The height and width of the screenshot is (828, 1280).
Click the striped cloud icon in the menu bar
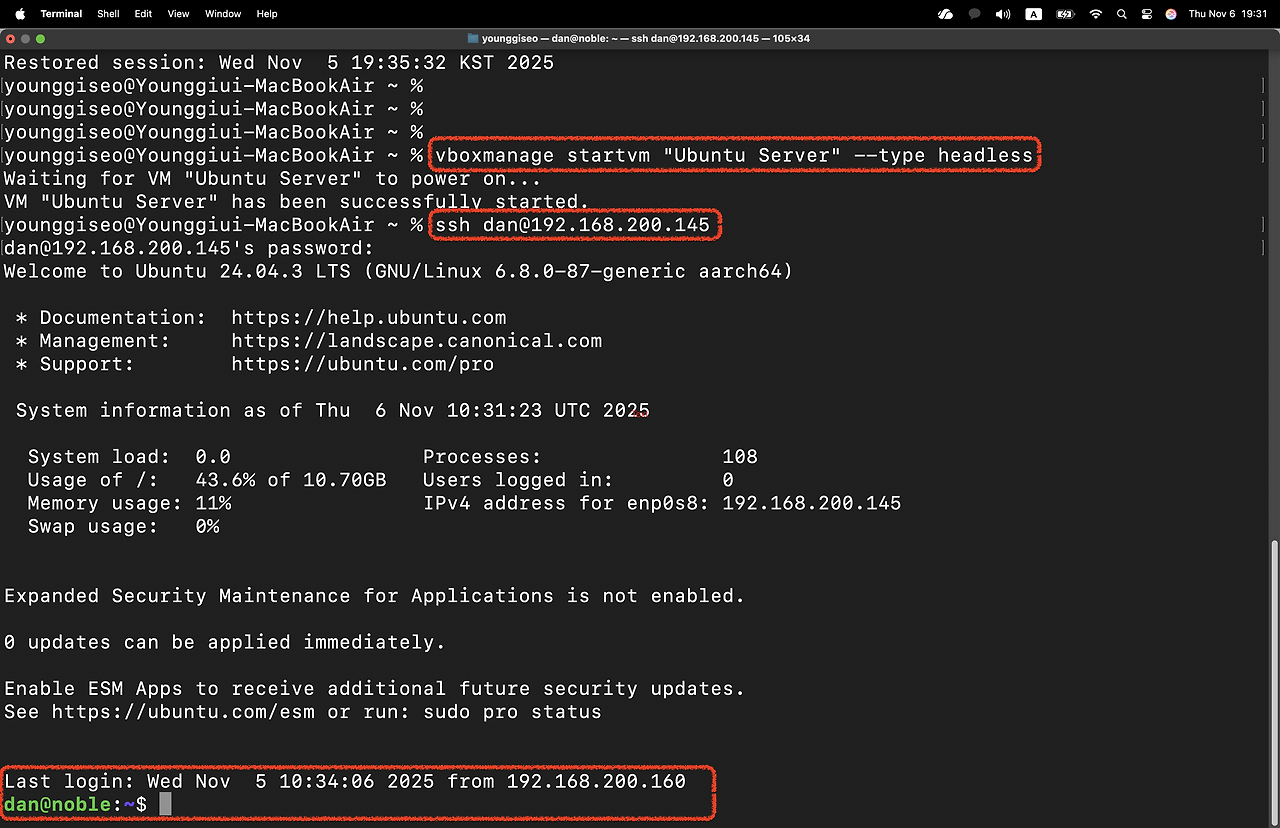[x=945, y=14]
